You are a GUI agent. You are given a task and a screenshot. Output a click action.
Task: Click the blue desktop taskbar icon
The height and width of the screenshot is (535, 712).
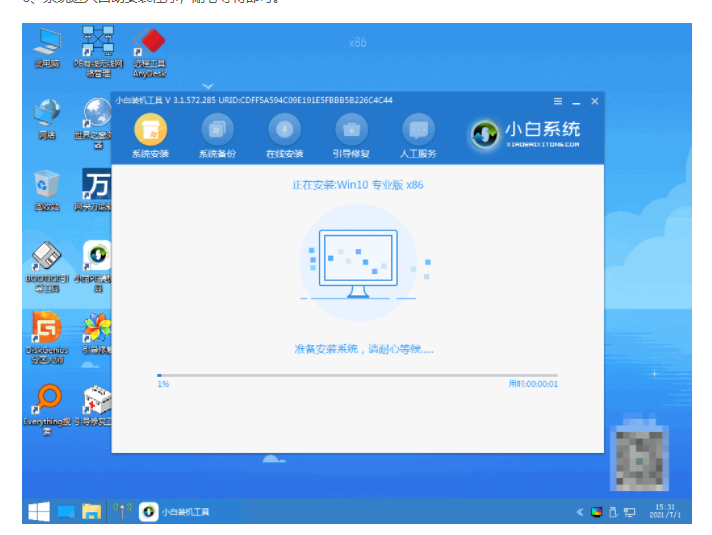point(66,512)
